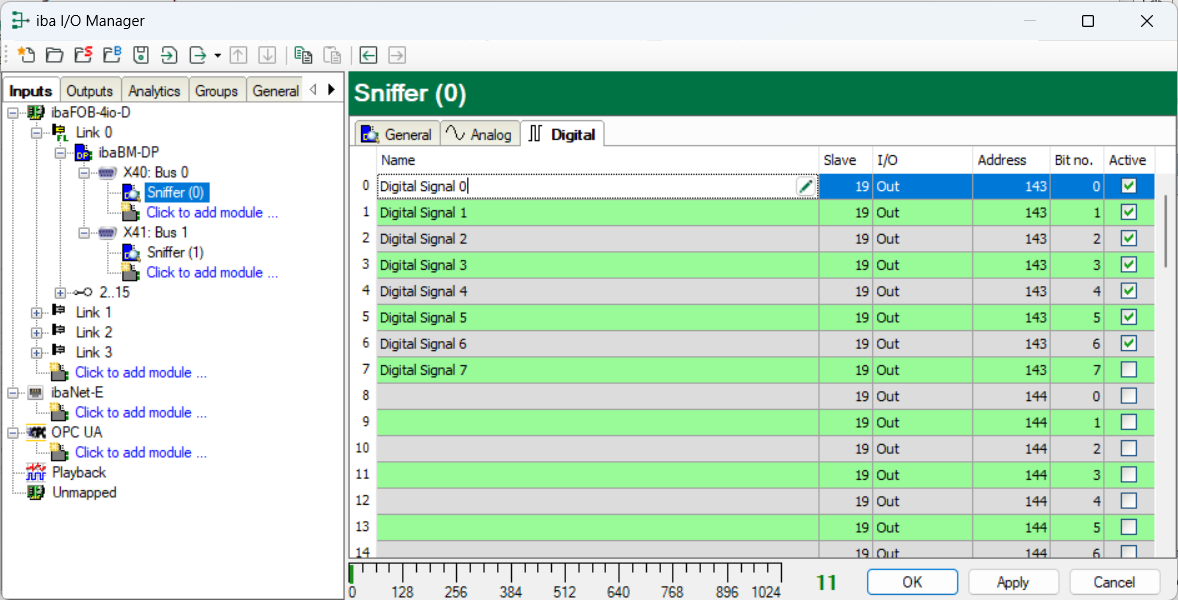Check the Active box for row 10

[x=1129, y=448]
